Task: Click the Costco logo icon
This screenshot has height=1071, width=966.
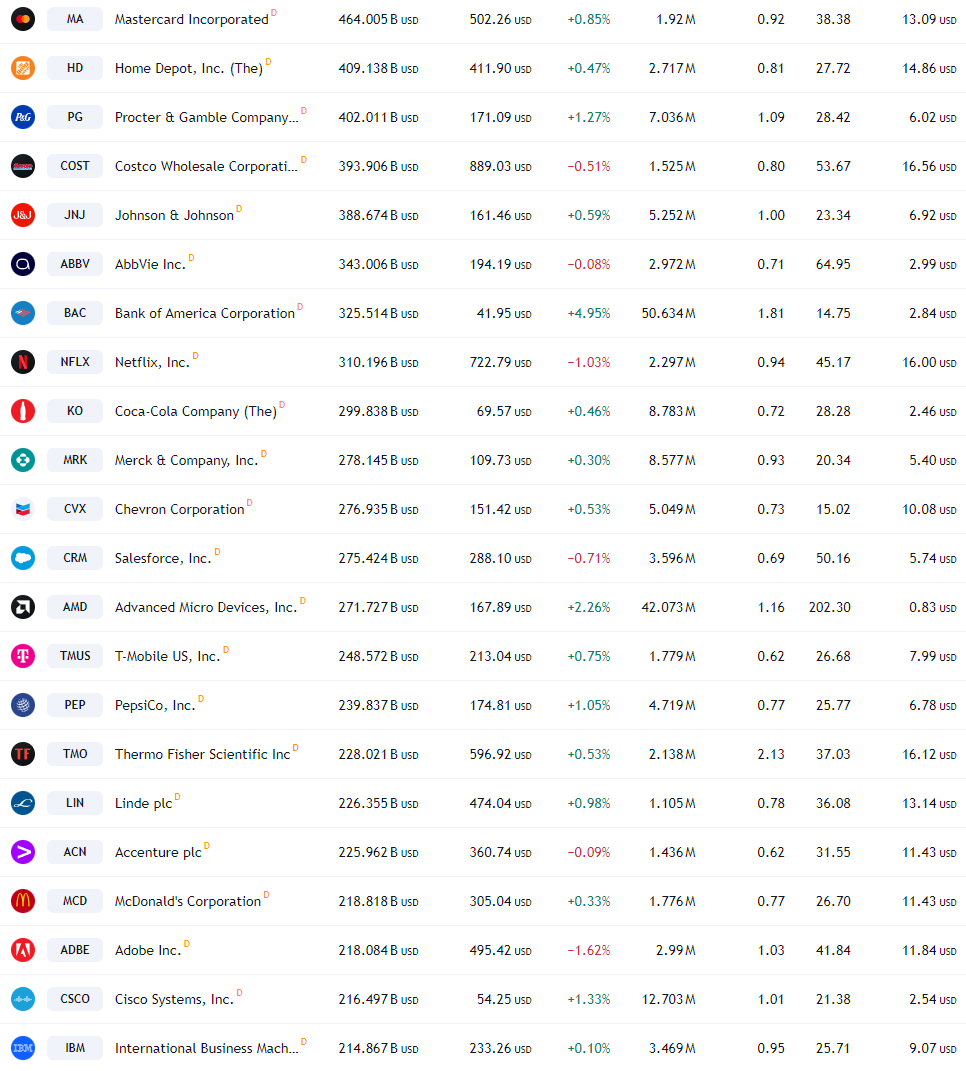Action: click(x=23, y=166)
